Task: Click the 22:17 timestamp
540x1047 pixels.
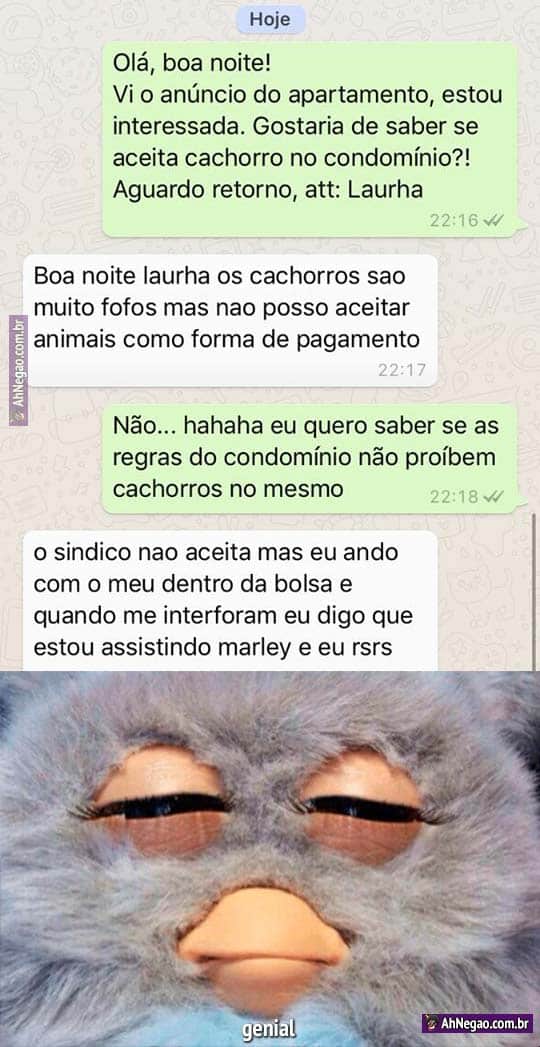Action: (x=402, y=370)
